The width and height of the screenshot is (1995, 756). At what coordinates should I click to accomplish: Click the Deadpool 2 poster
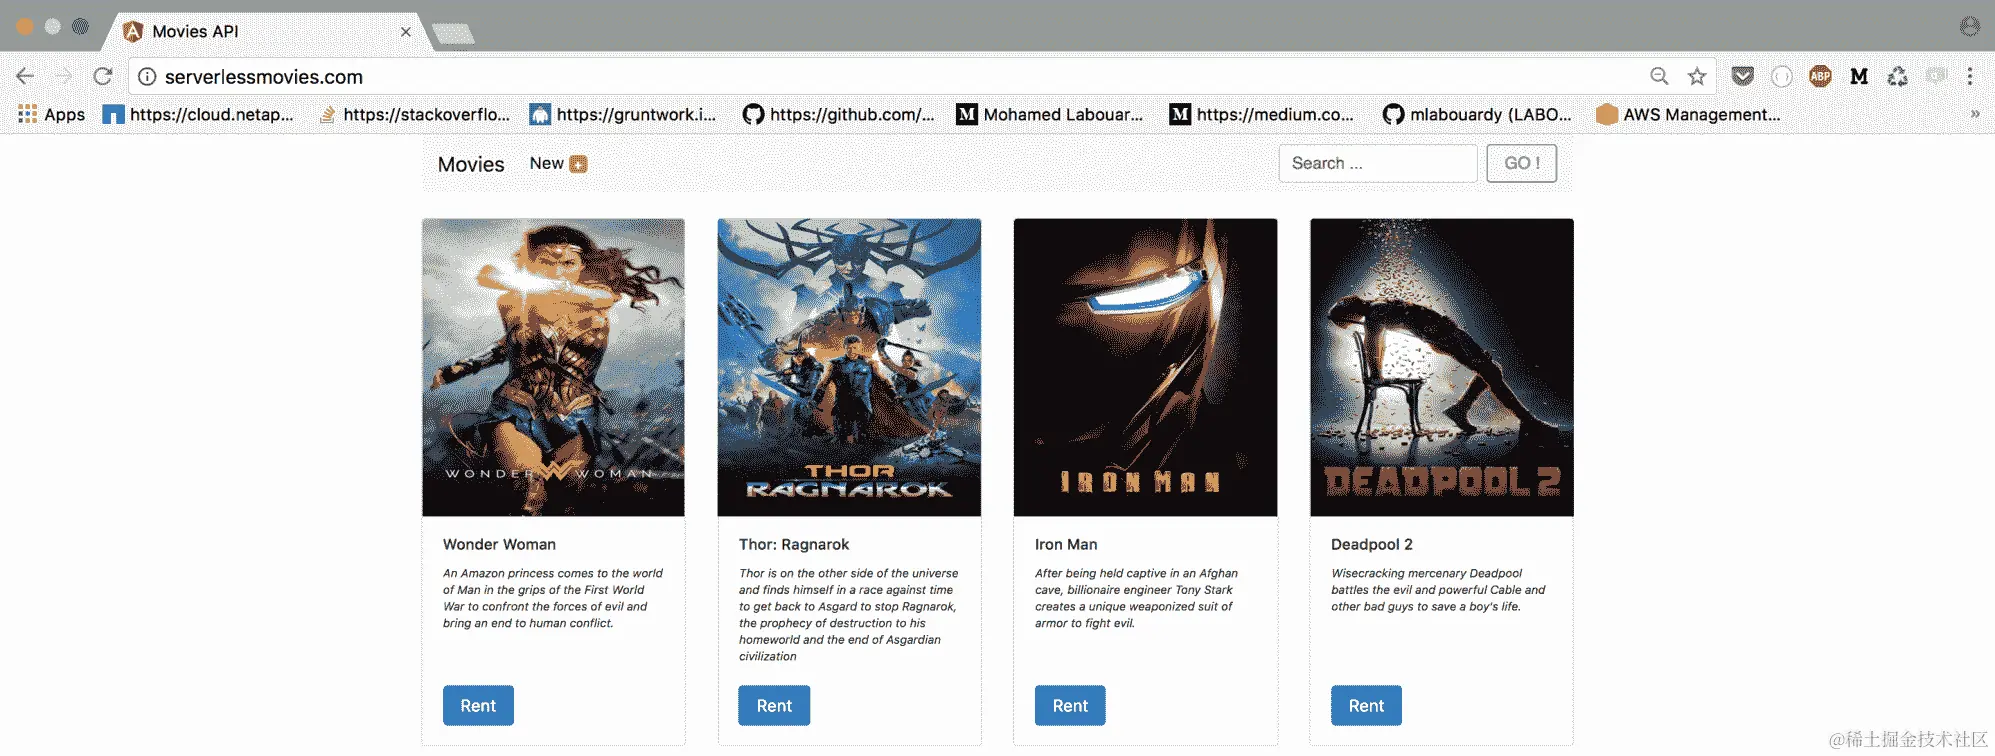tap(1441, 367)
